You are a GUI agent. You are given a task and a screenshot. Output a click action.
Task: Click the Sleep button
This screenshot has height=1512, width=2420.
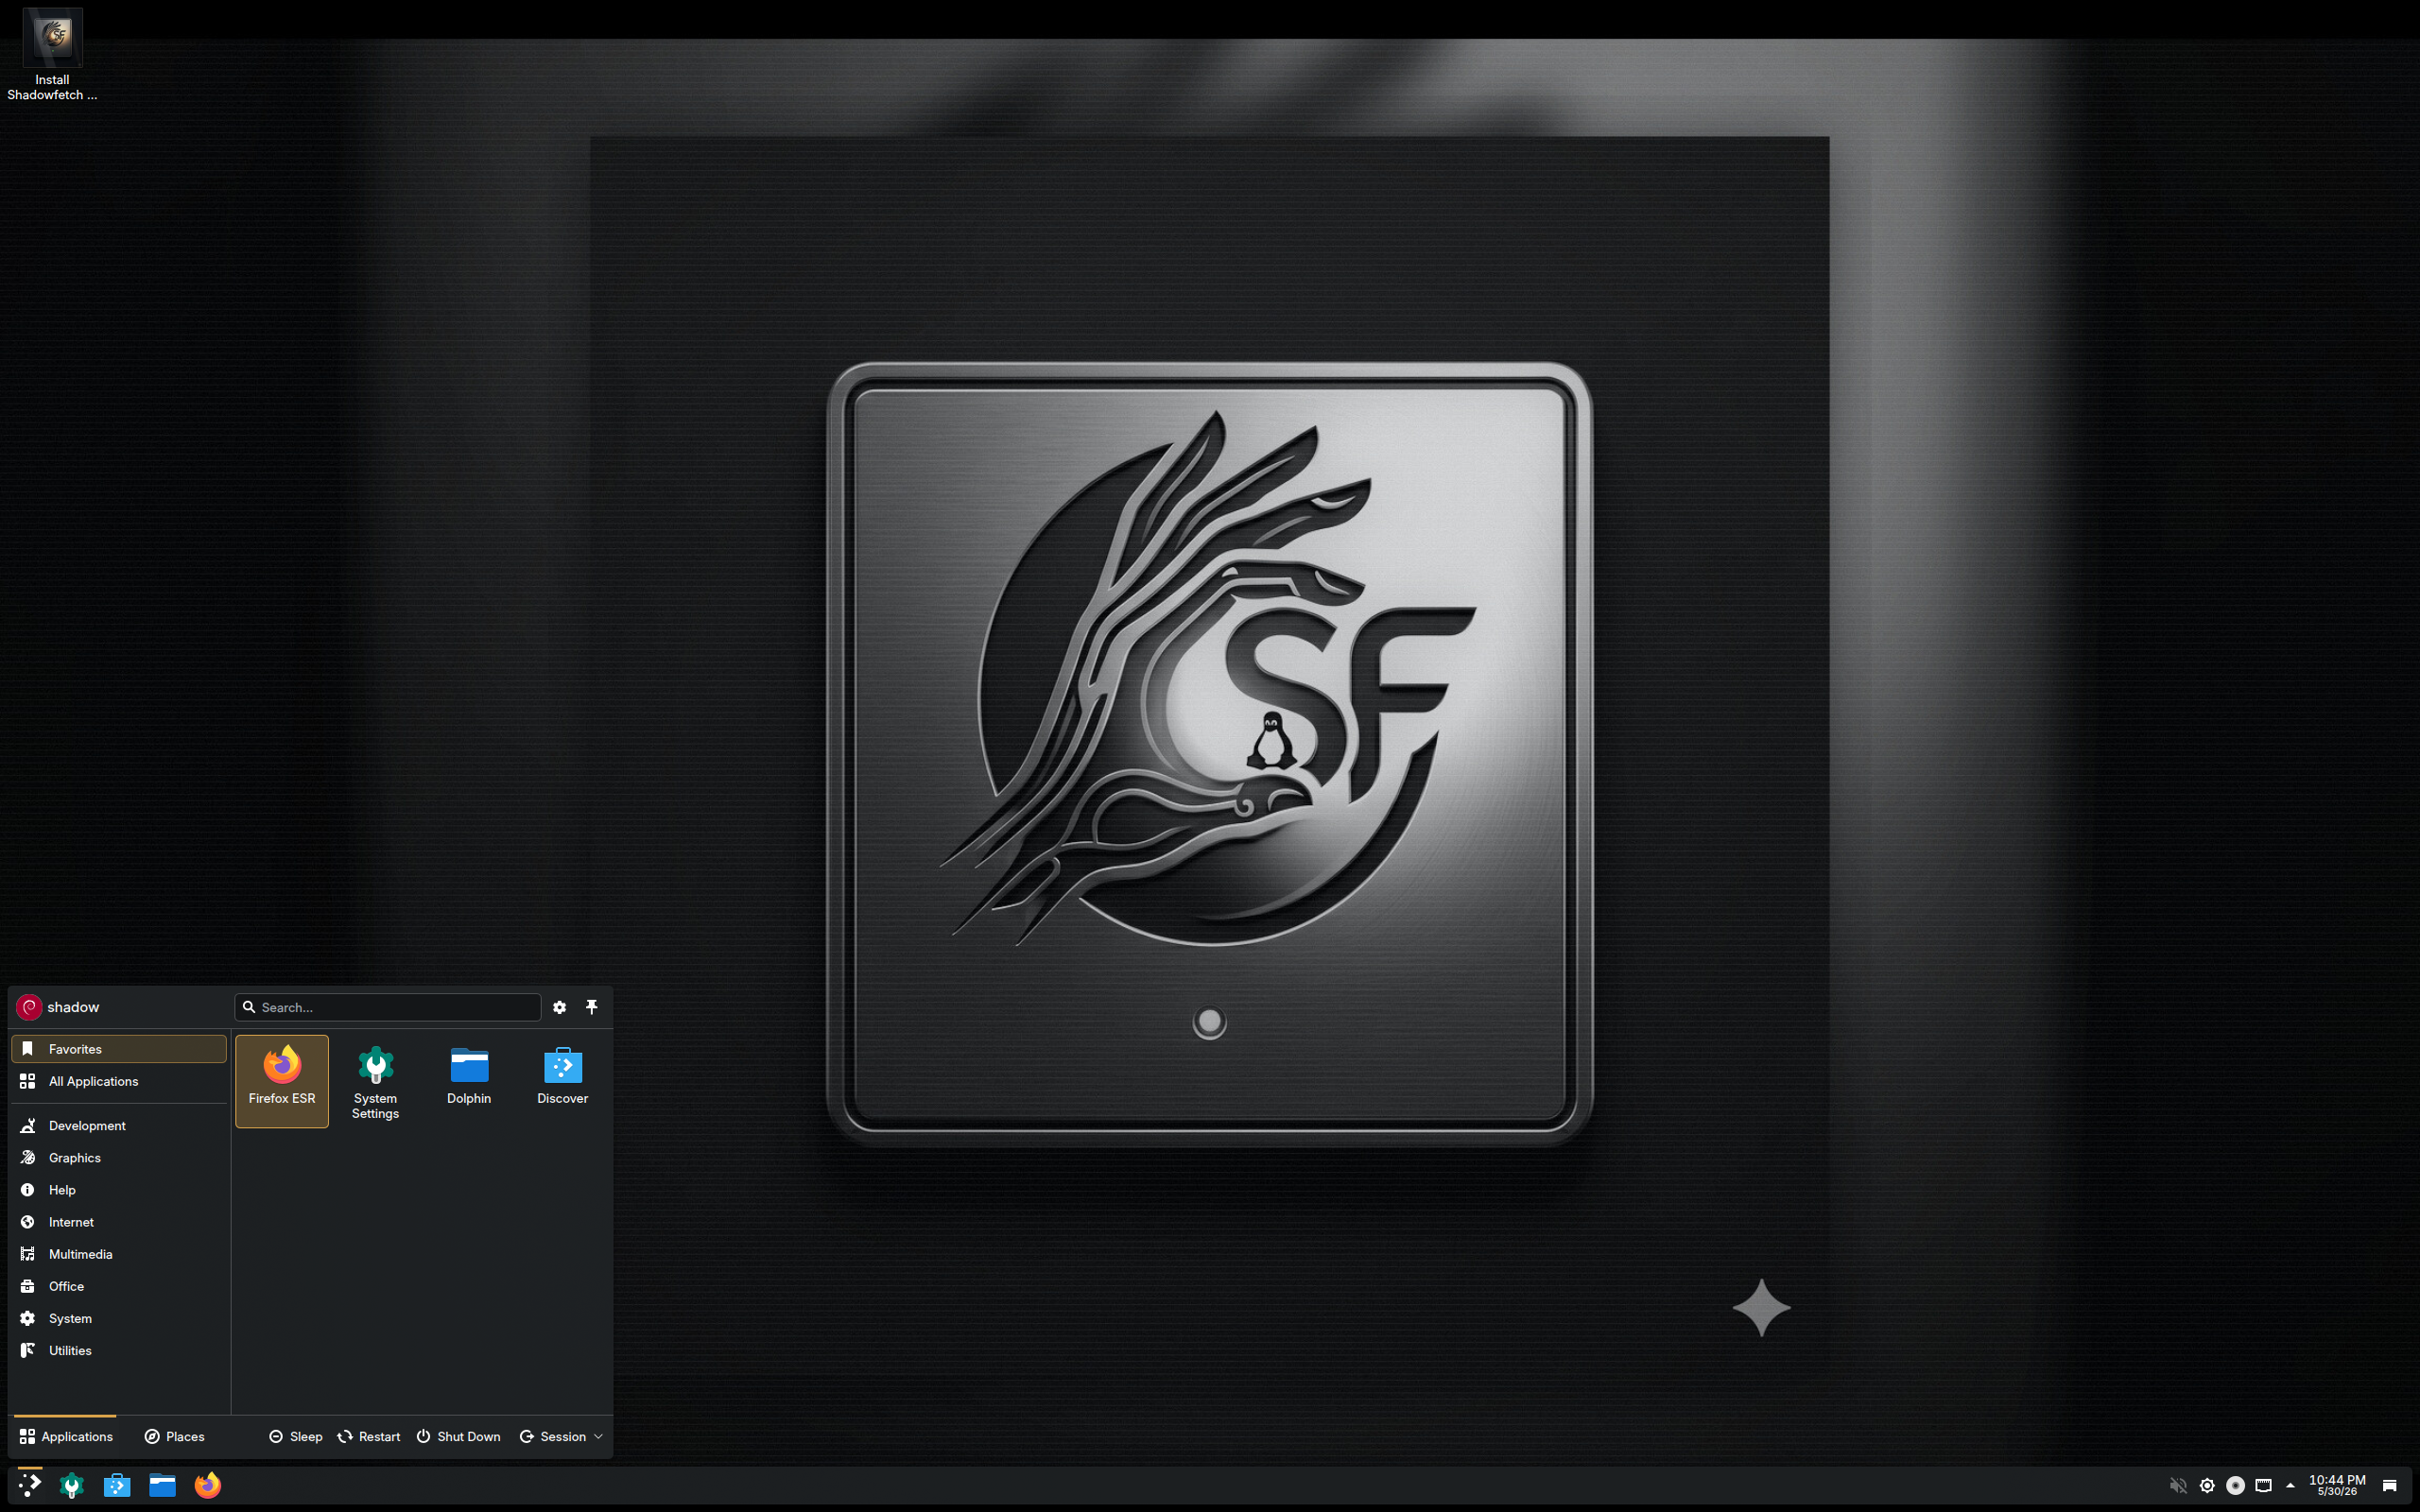pos(296,1436)
